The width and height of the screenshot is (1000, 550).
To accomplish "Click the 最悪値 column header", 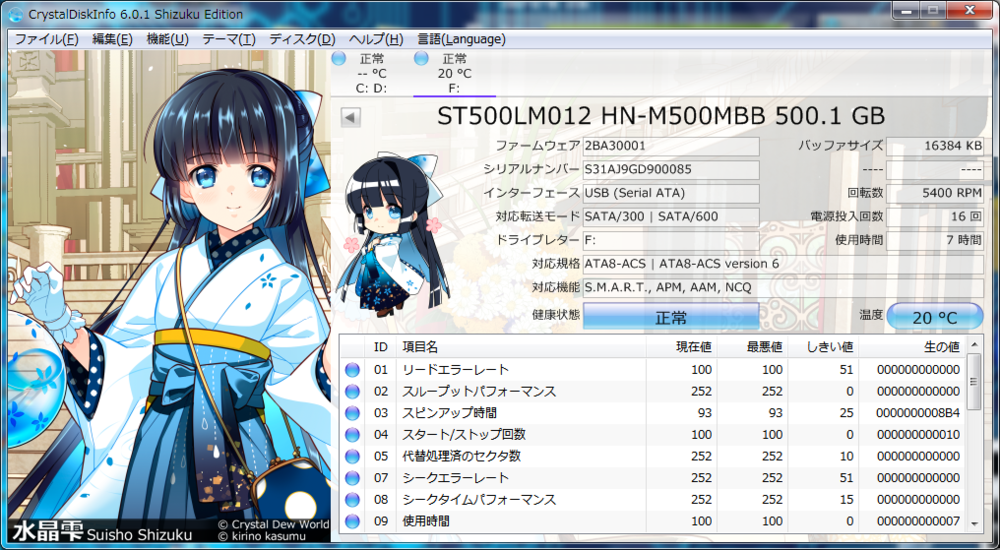I will (x=753, y=347).
